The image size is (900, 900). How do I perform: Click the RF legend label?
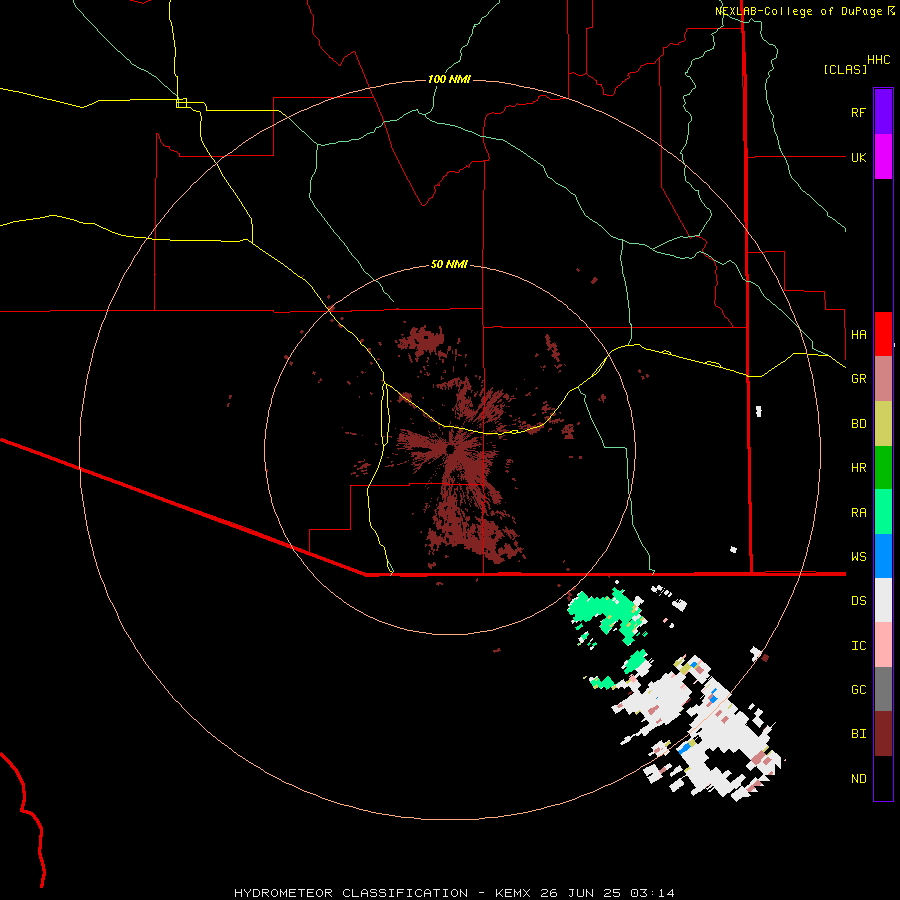pyautogui.click(x=858, y=112)
